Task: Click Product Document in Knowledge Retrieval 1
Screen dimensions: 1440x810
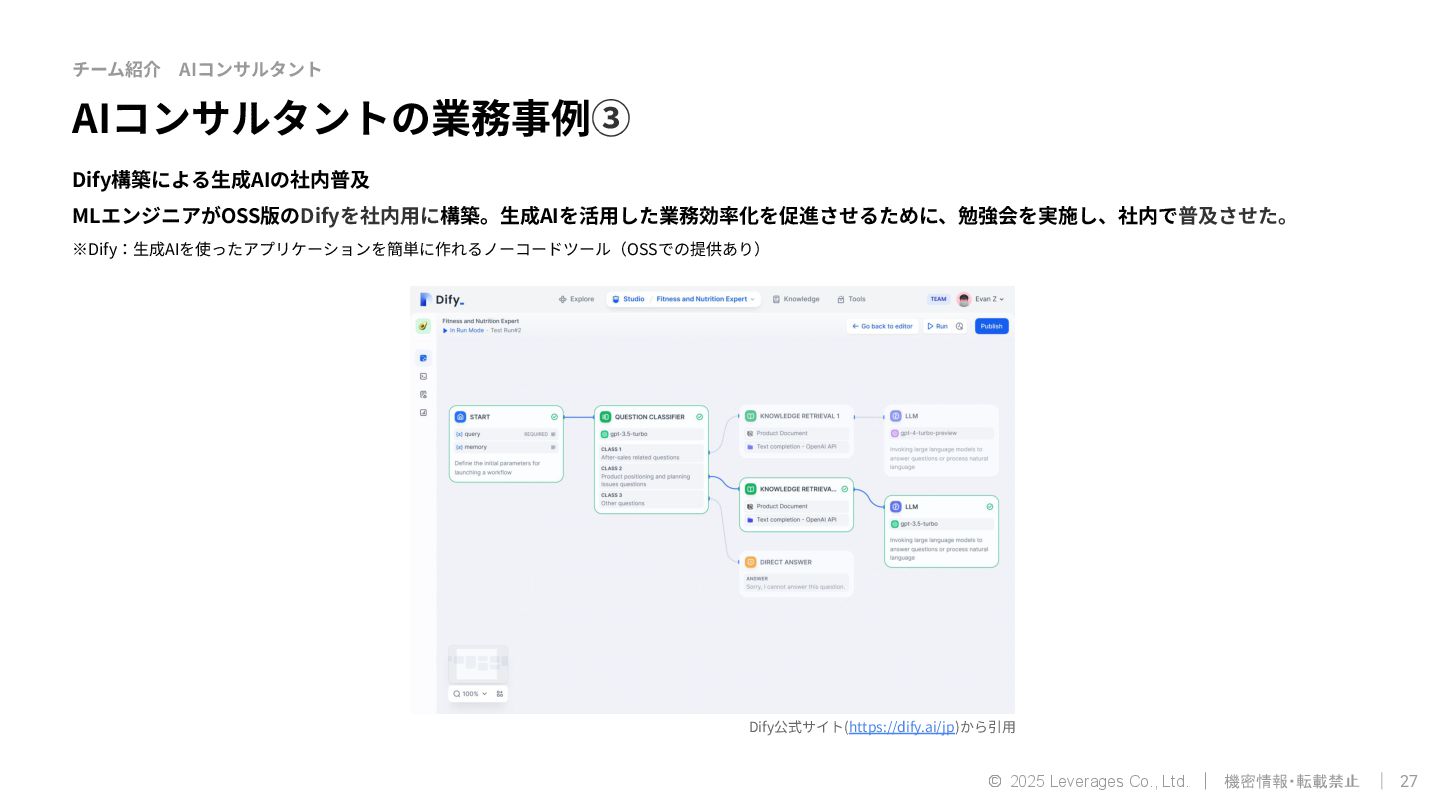Action: click(796, 434)
